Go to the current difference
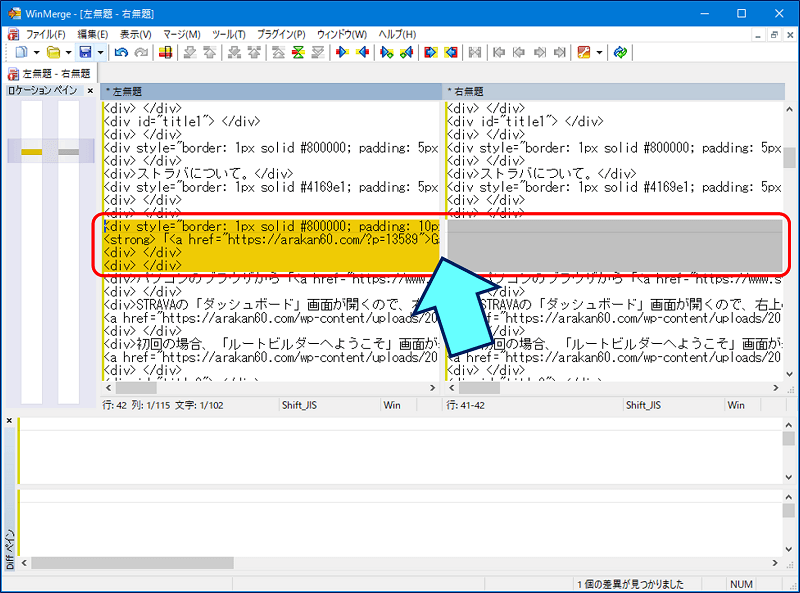Screen dimensions: 800x593 [298, 52]
